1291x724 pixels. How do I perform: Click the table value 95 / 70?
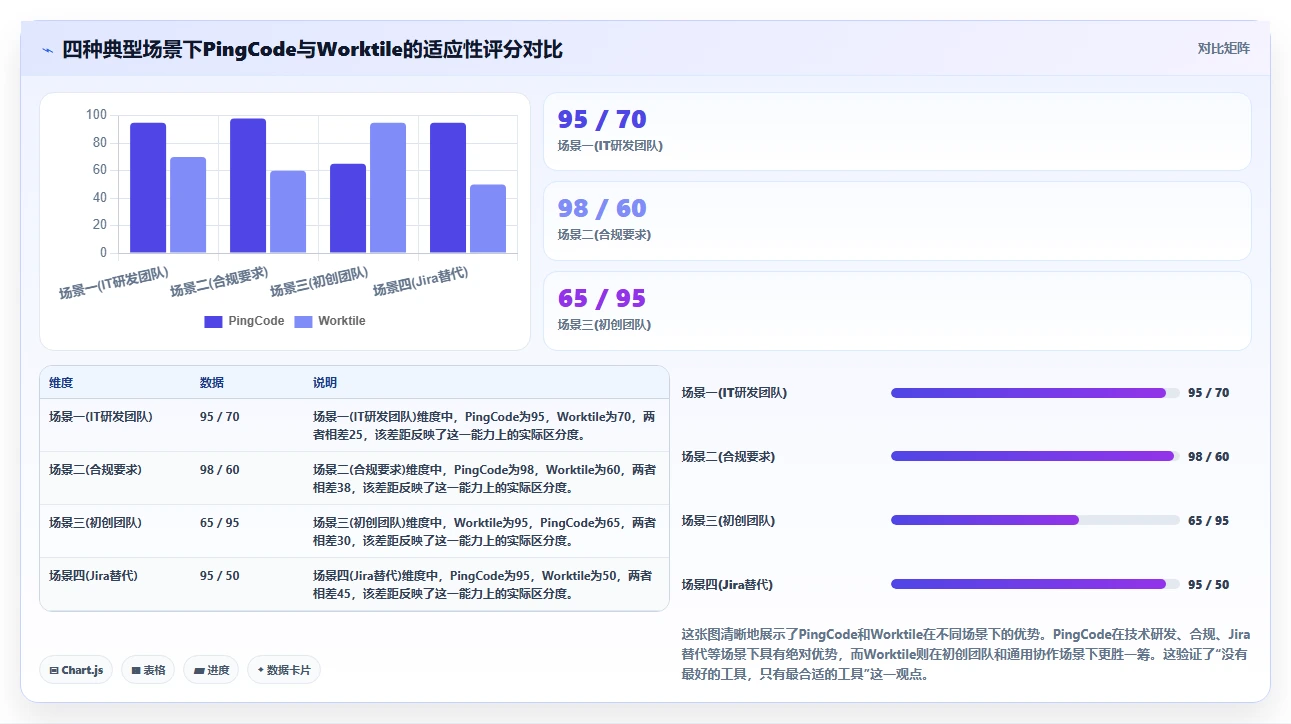coord(220,417)
